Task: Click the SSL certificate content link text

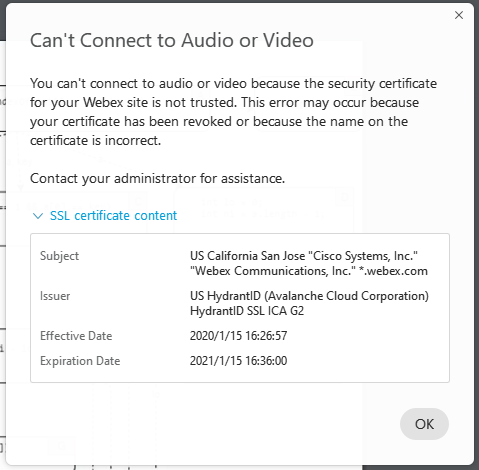Action: click(x=113, y=216)
